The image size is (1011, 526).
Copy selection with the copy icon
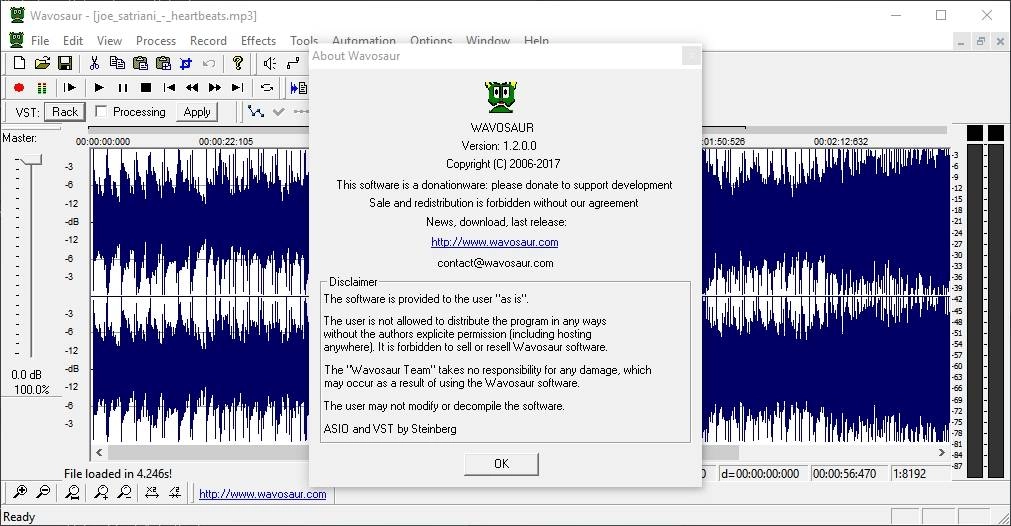coord(117,63)
